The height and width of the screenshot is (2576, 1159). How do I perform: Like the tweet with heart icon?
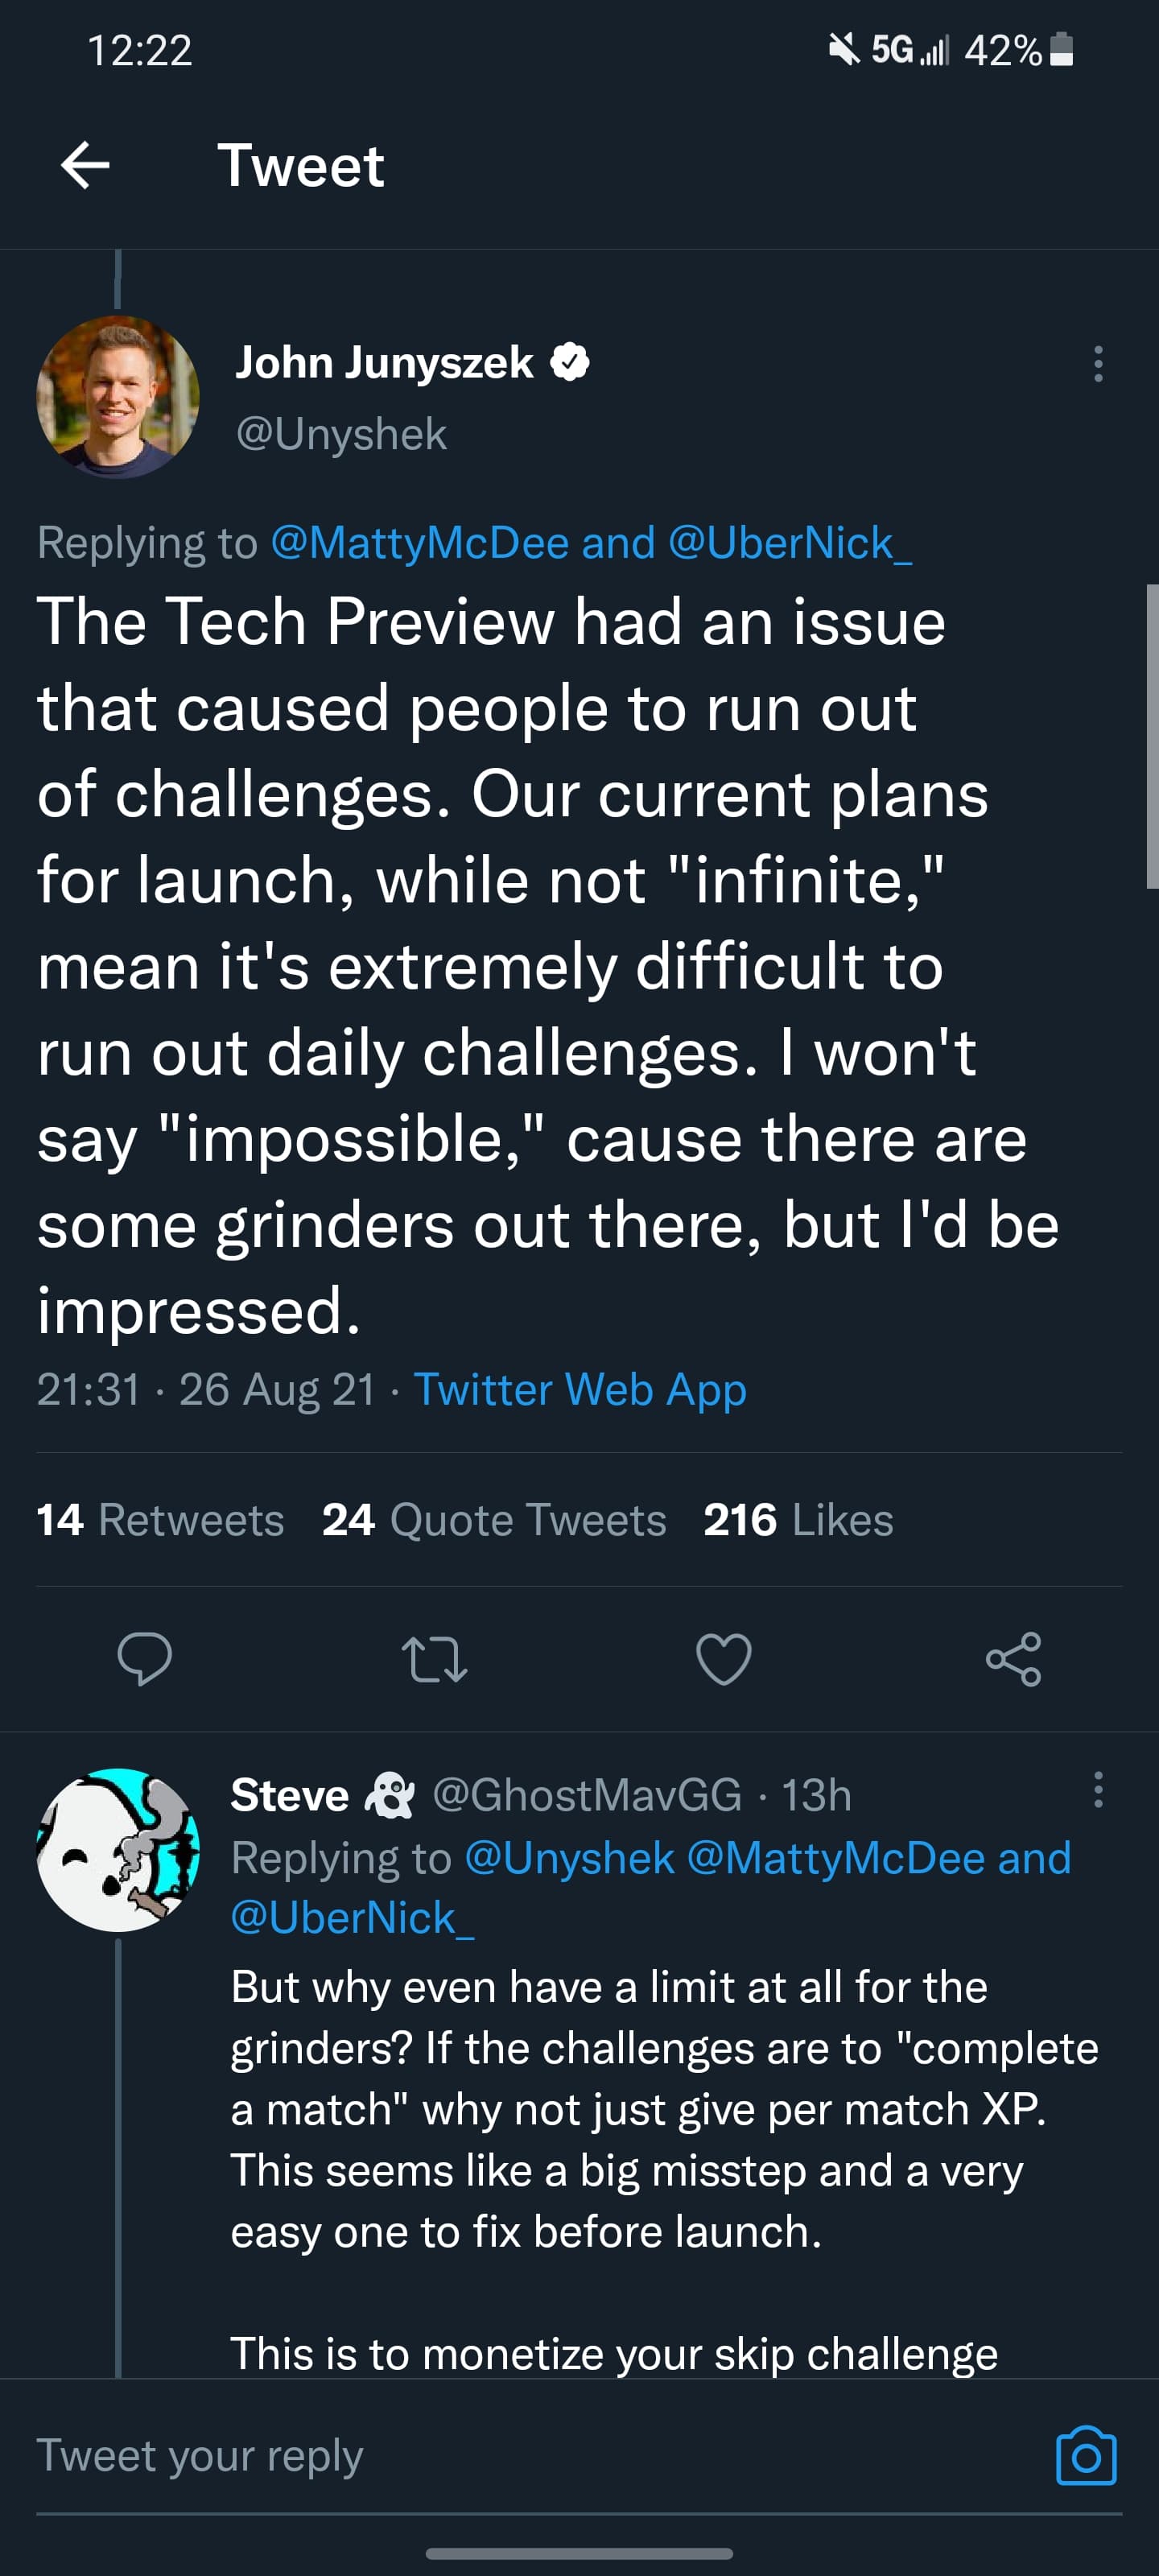723,1659
